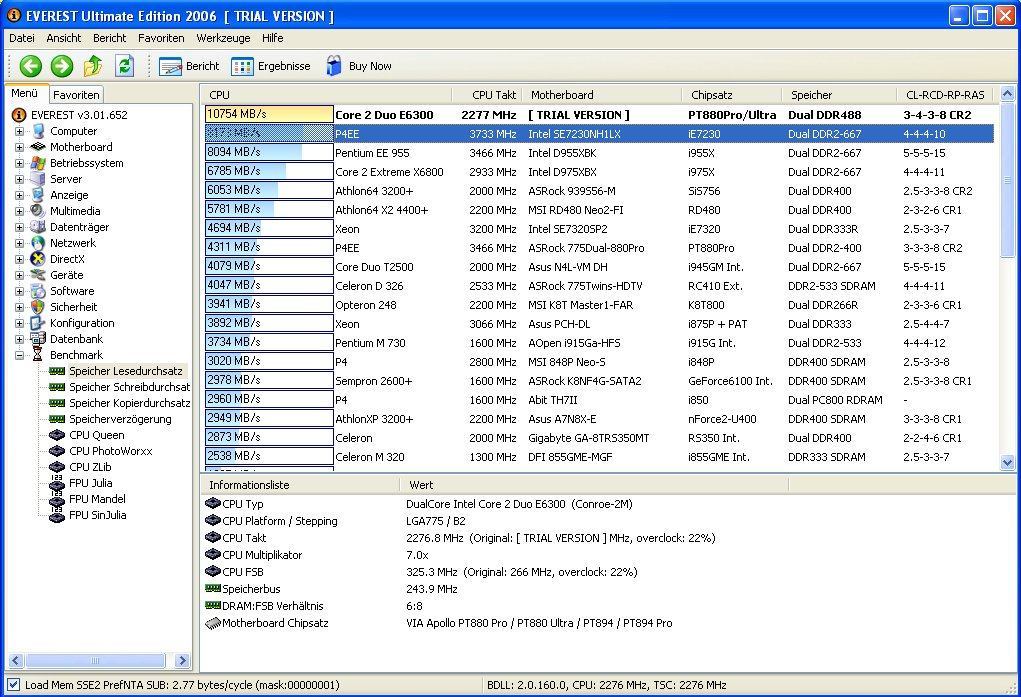Screen dimensions: 1021x697
Task: Select the Software disc icon
Action: 38,291
